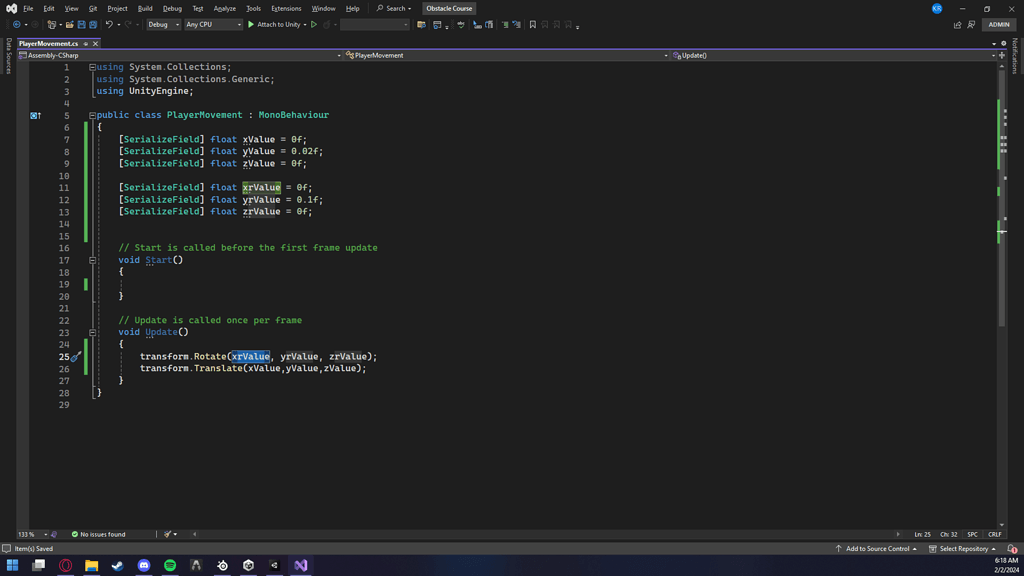
Task: Click the bookmark icon in the toolbar
Action: coord(532,25)
